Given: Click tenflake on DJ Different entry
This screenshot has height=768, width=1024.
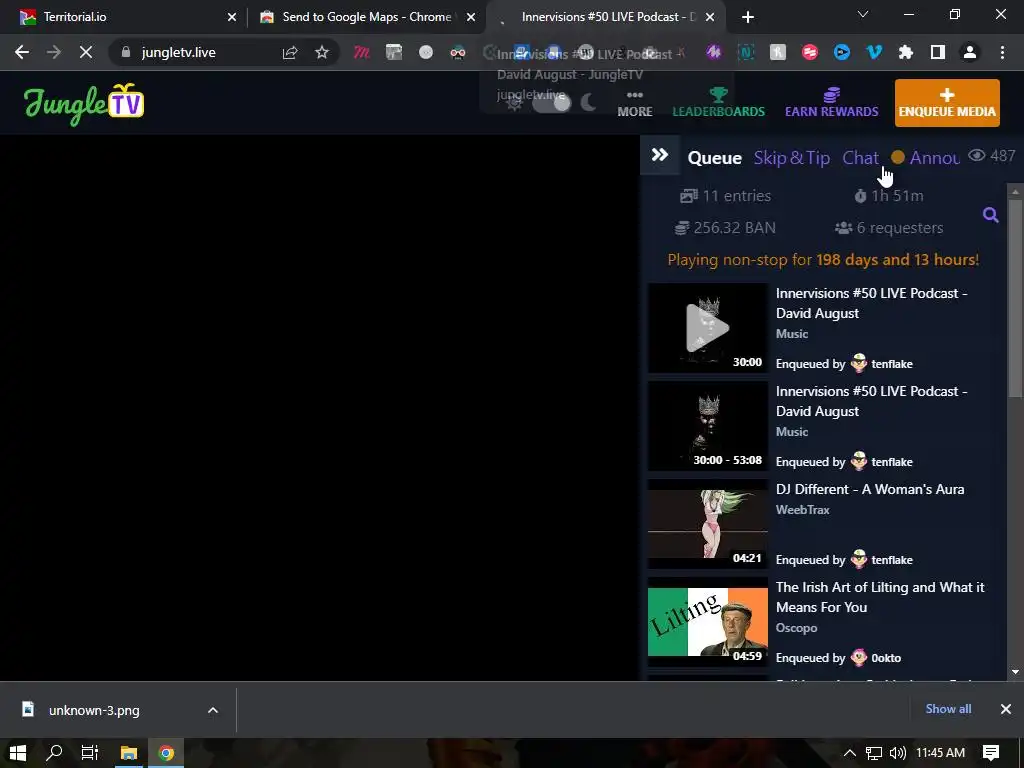Looking at the screenshot, I should [891, 560].
